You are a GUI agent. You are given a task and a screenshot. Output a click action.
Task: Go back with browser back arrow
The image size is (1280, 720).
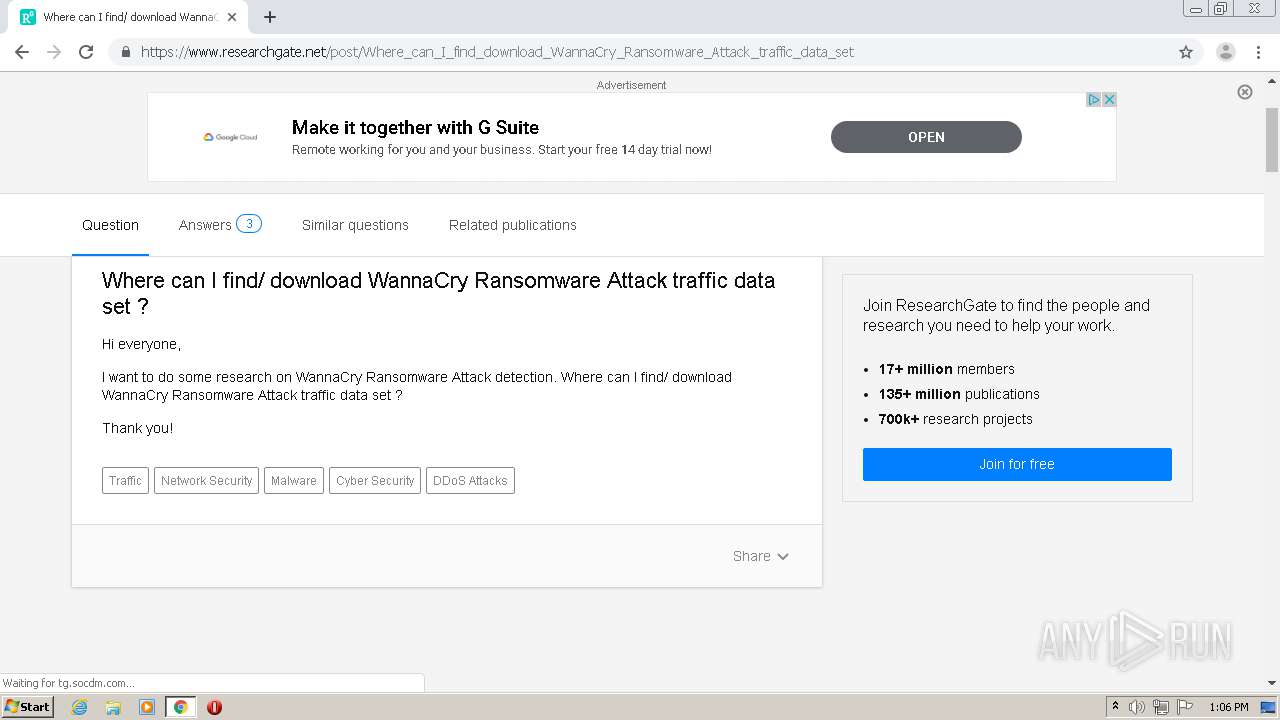[22, 52]
